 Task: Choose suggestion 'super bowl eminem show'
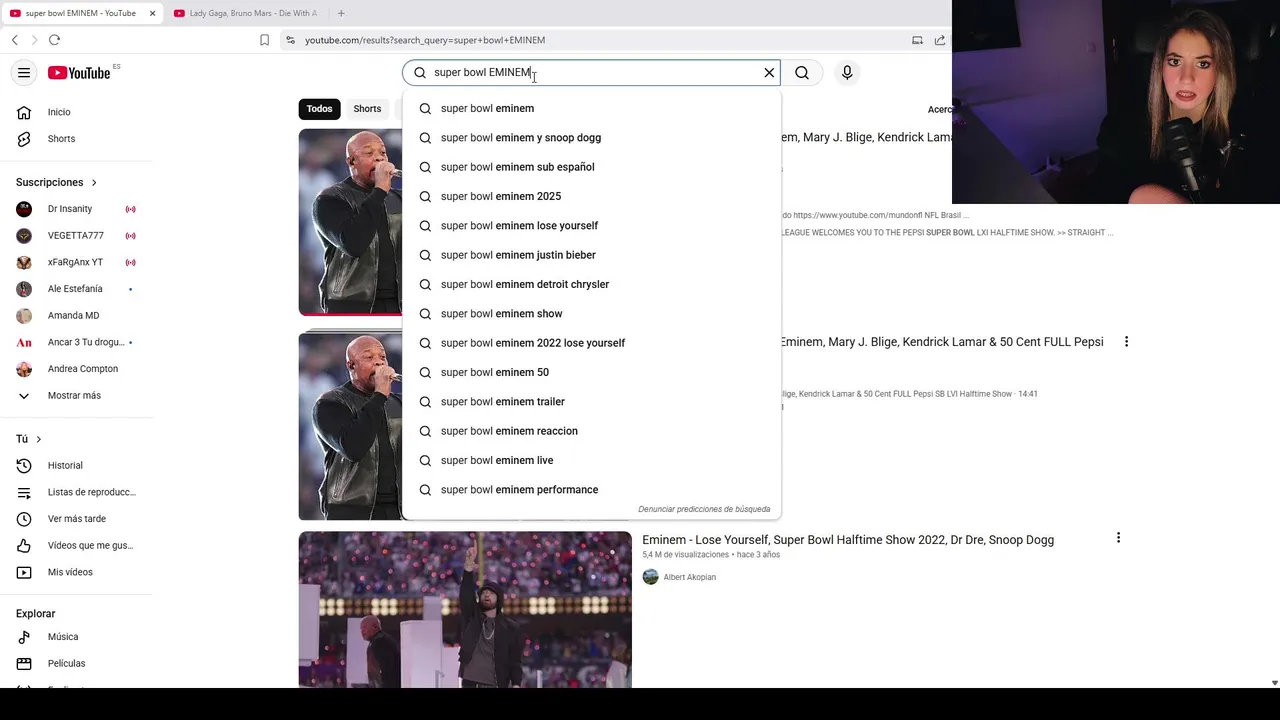point(591,314)
